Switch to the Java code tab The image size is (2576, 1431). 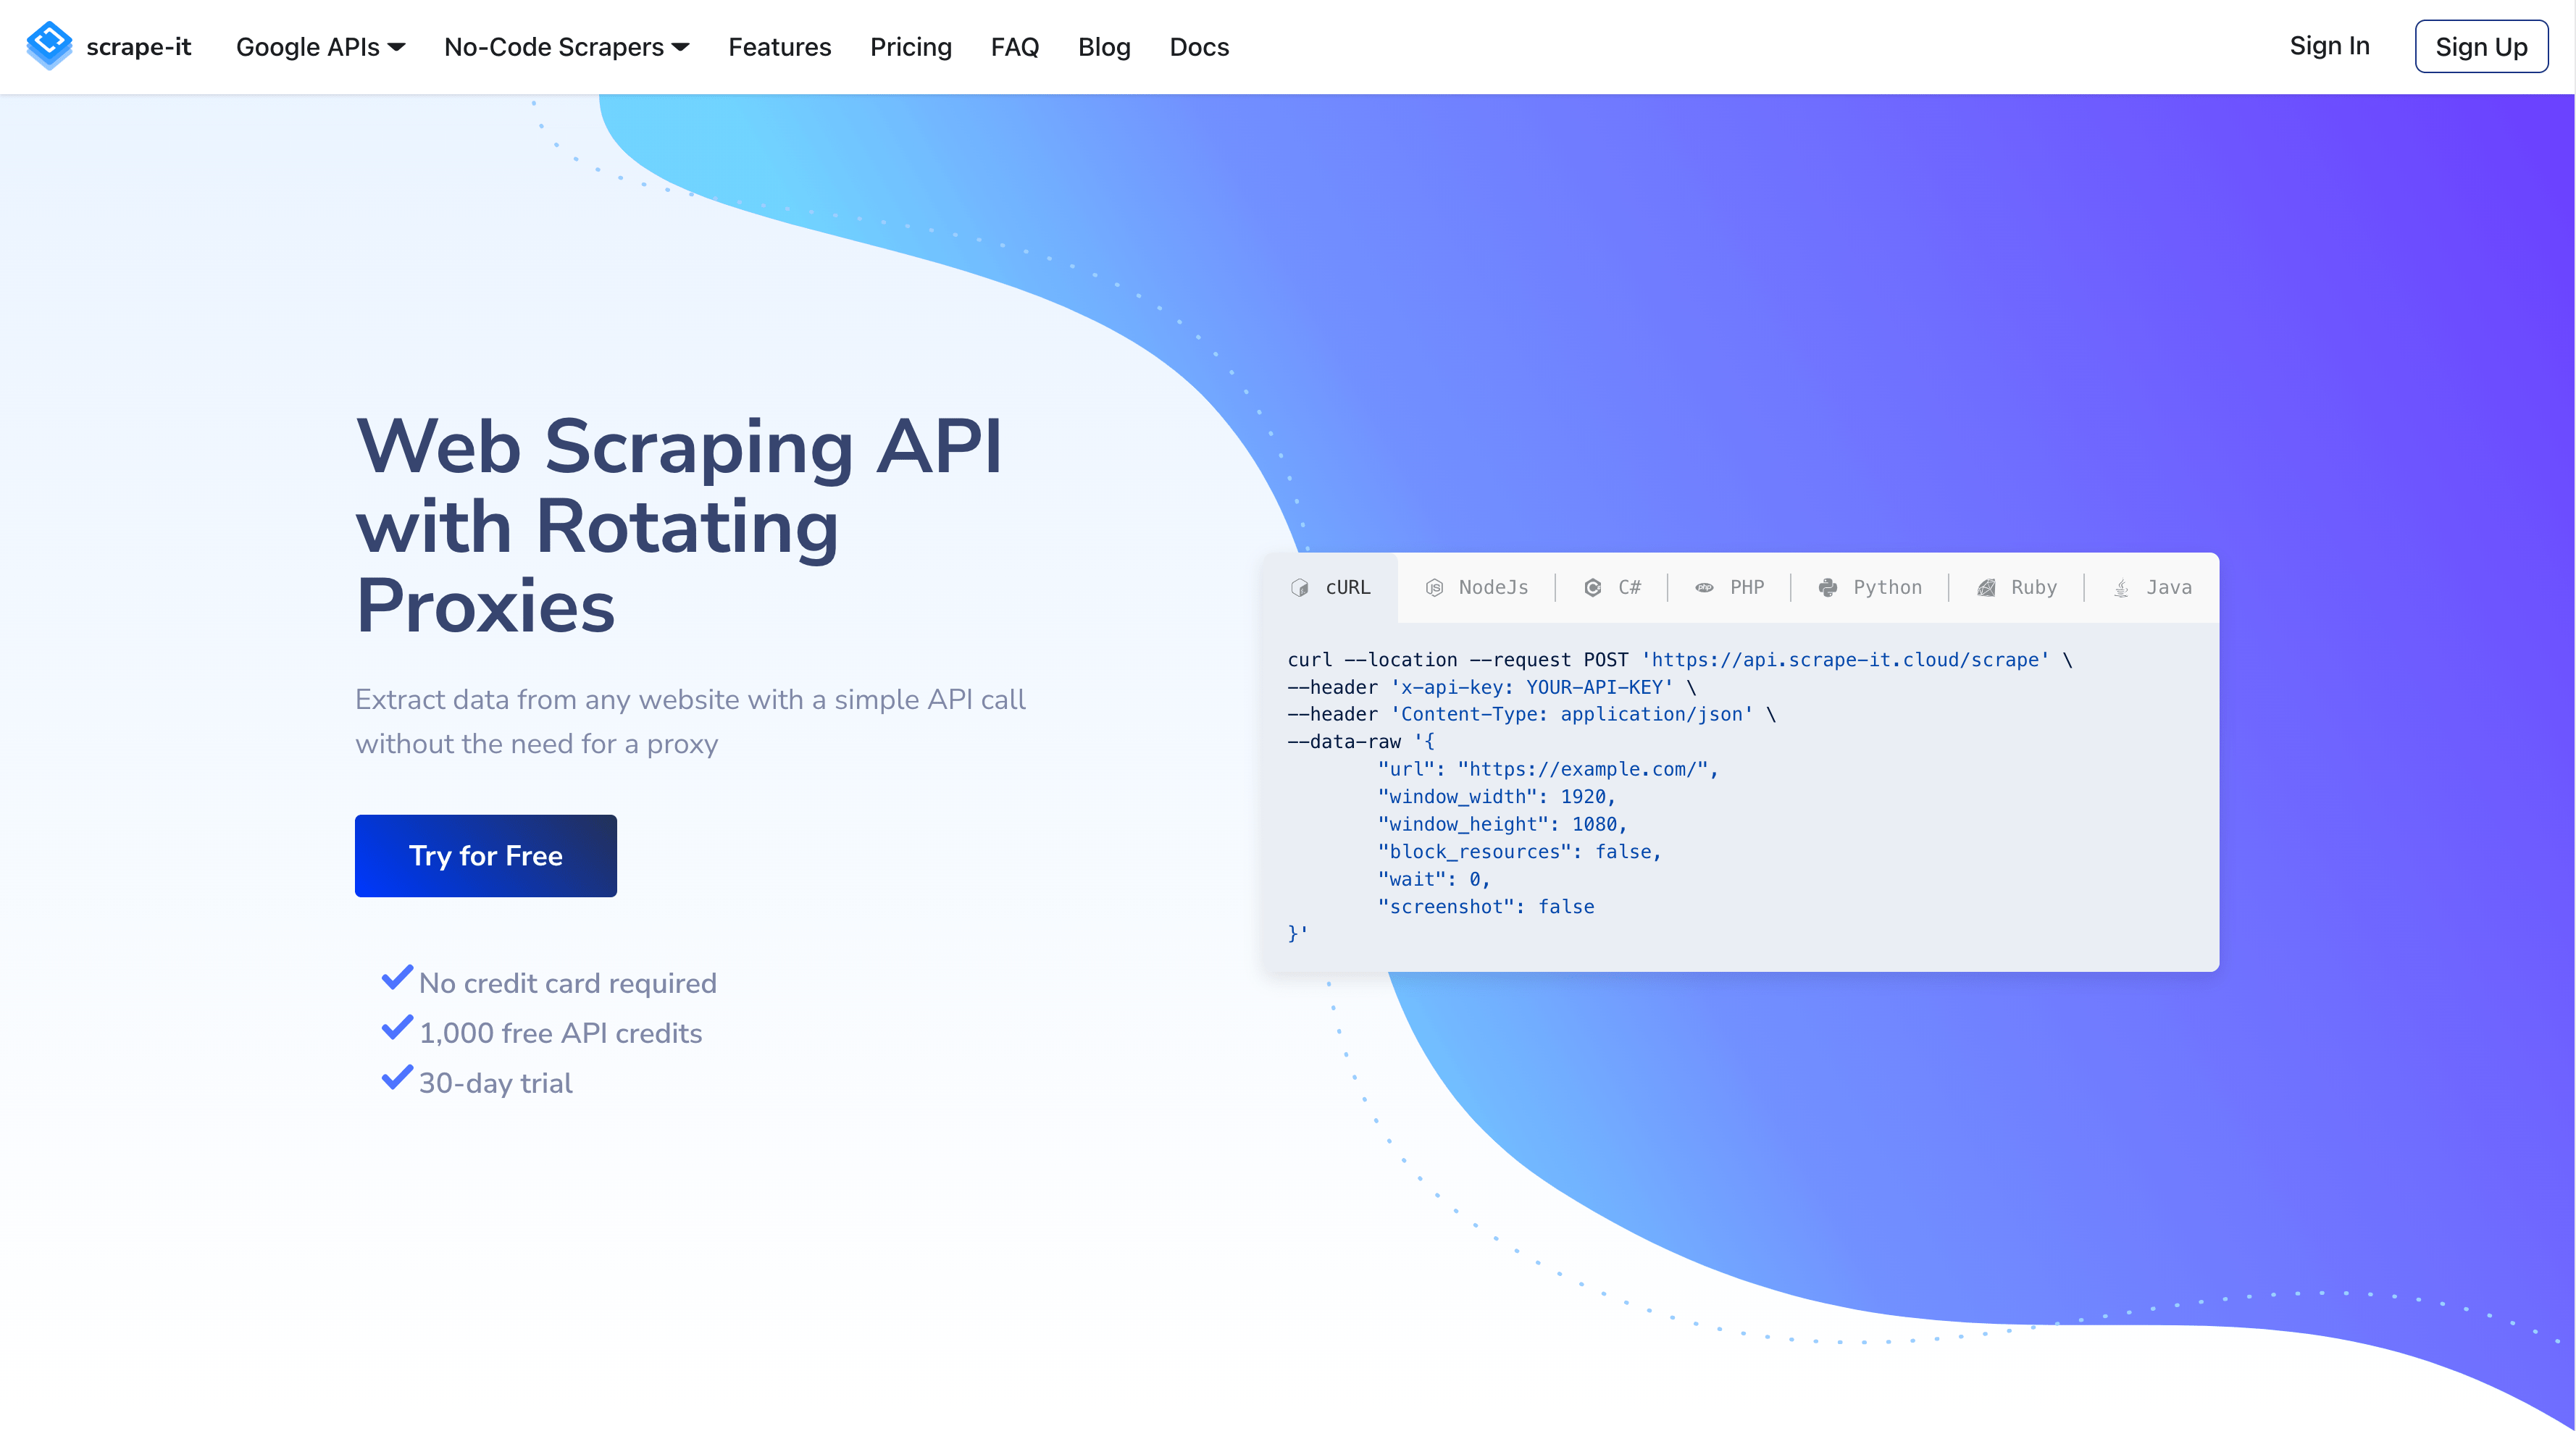[2152, 587]
